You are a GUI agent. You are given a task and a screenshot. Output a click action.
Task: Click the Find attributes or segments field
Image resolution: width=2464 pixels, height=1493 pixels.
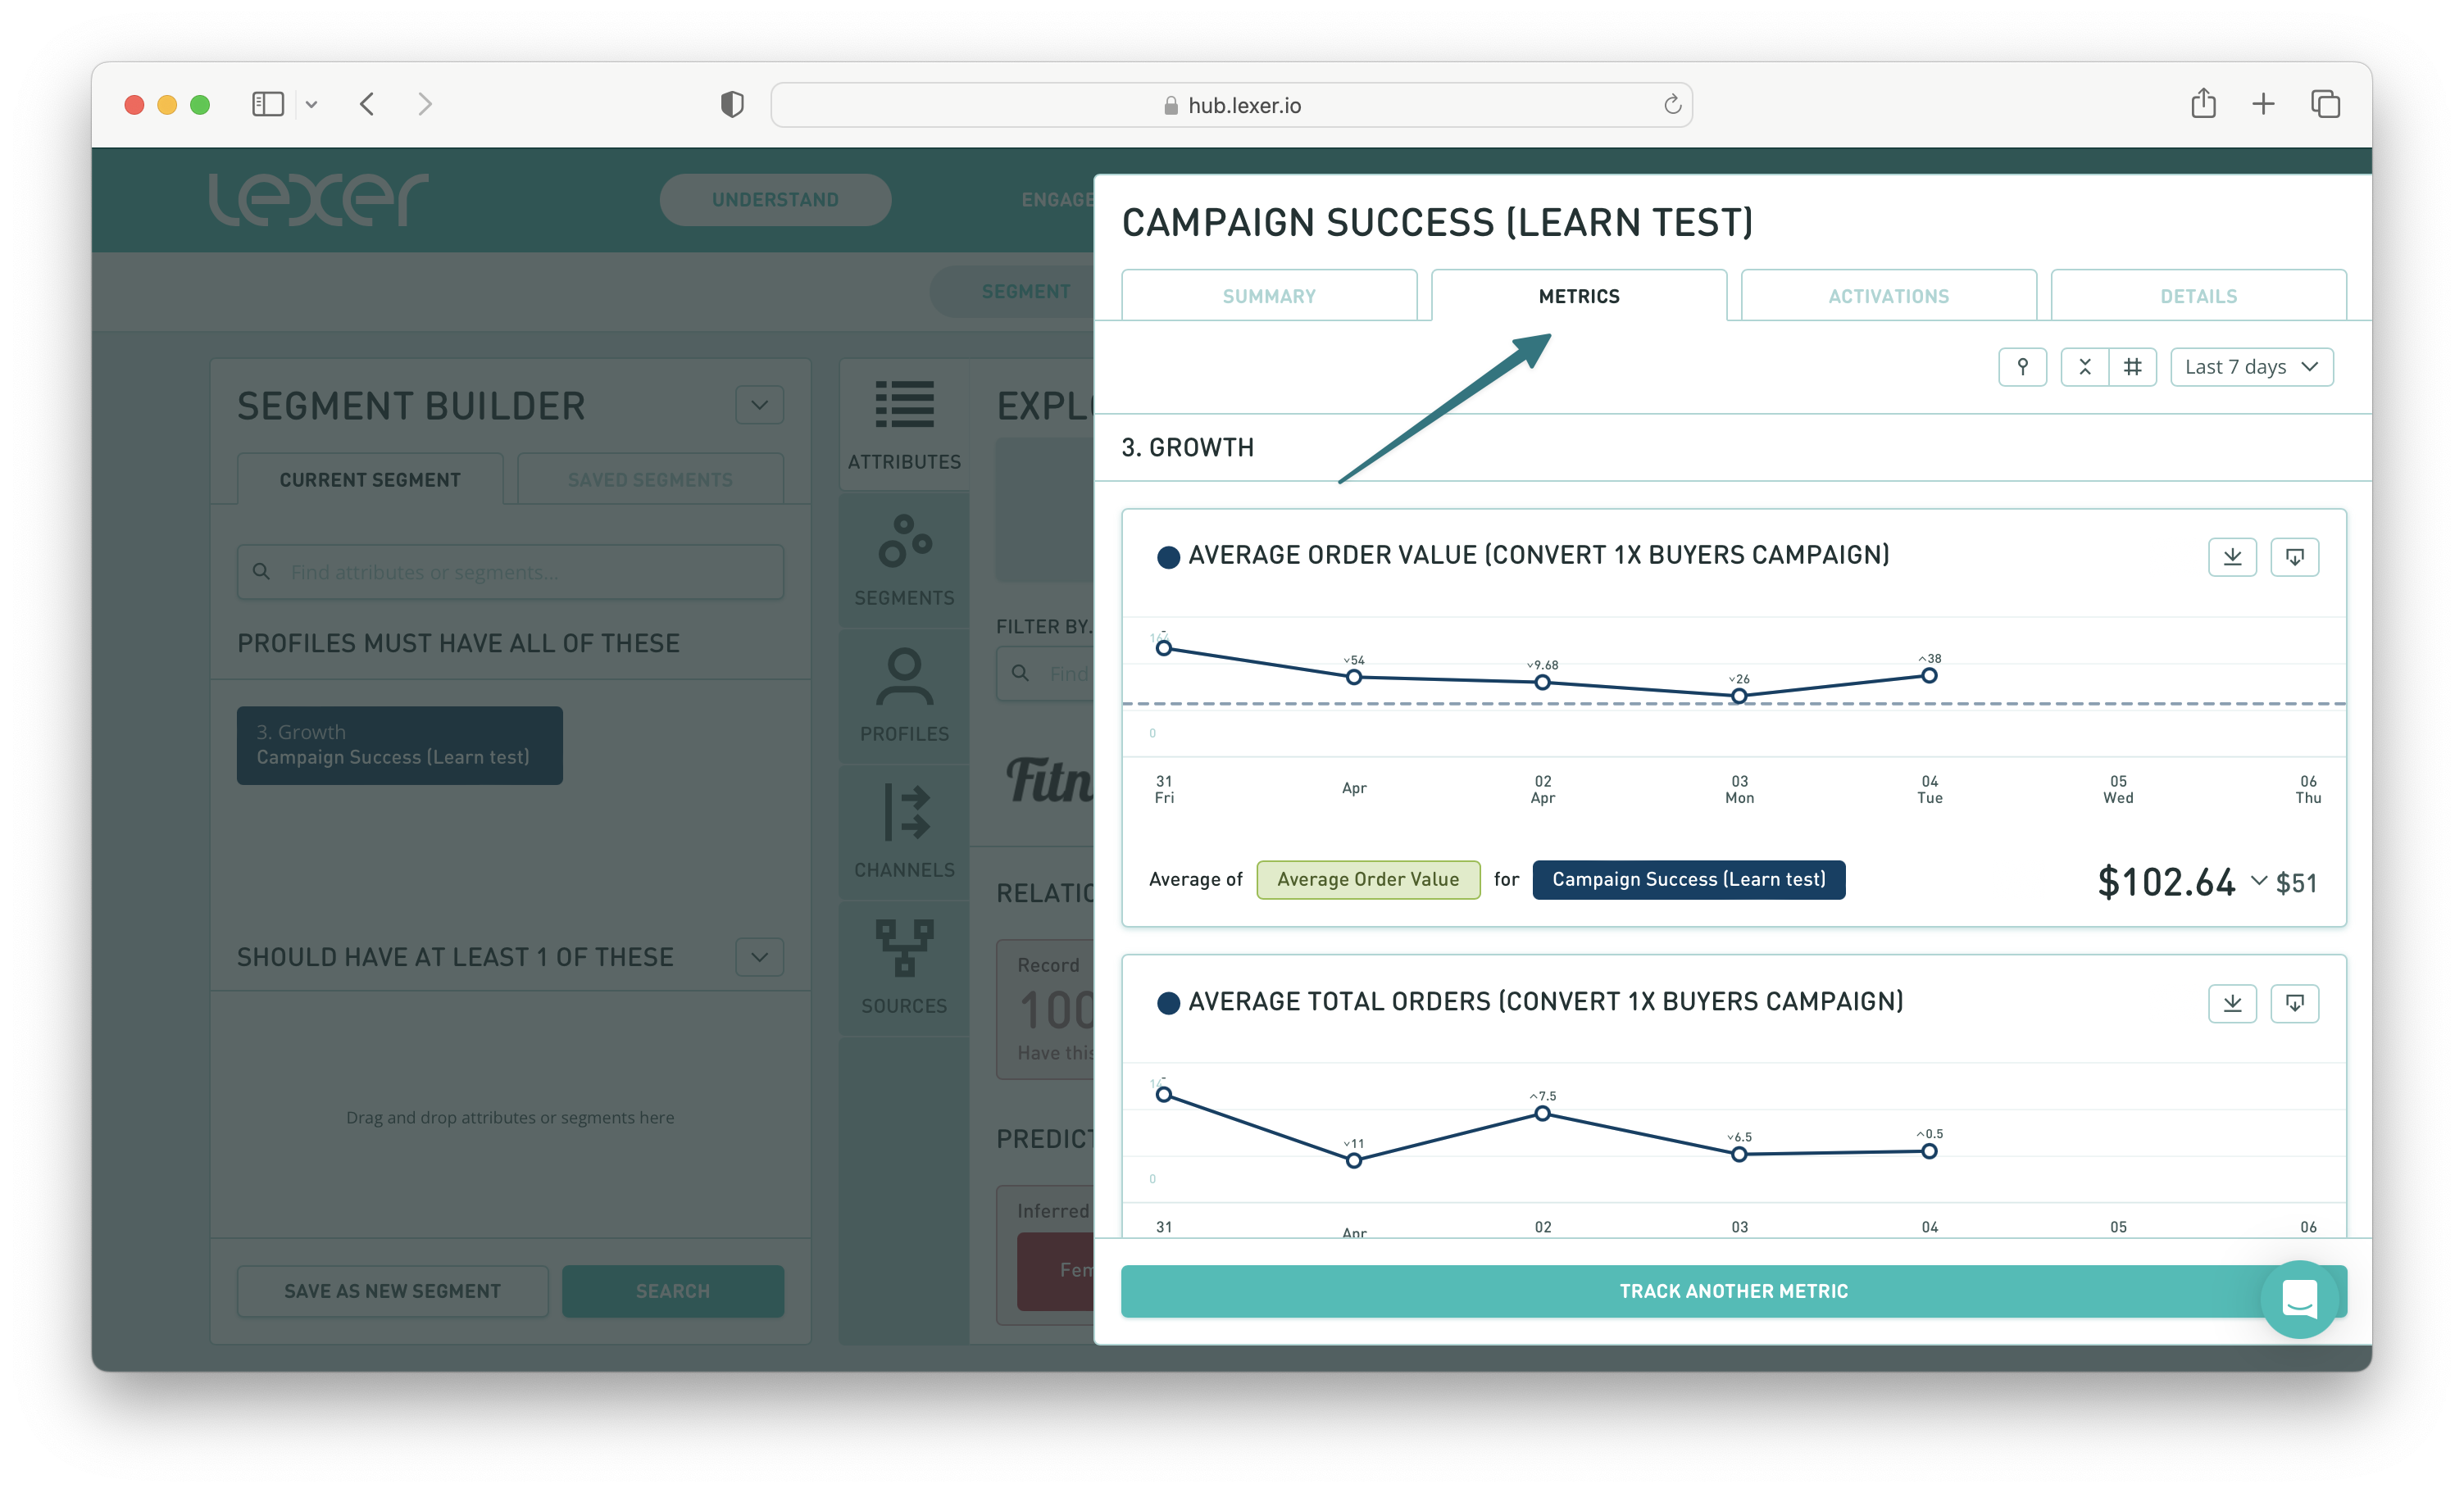click(510, 572)
